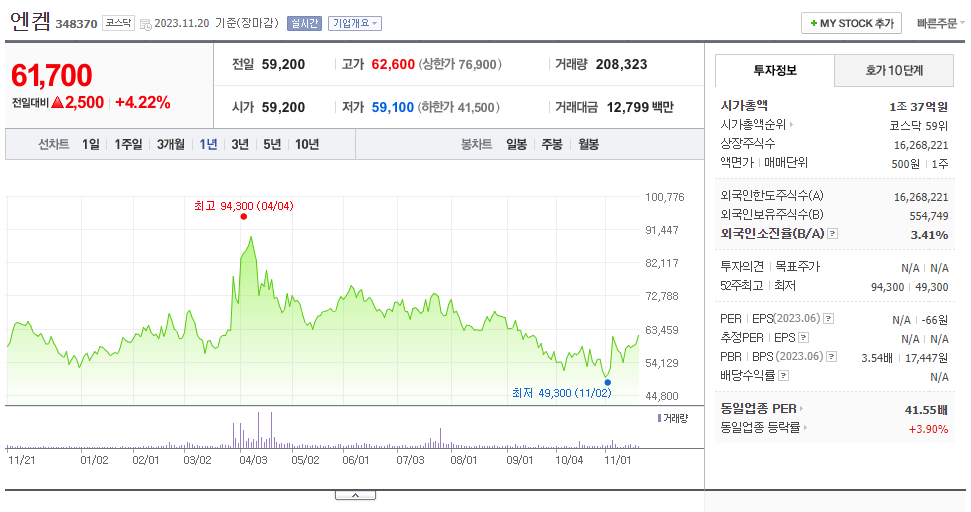
Task: Select the 3년 line chart range
Action: (240, 144)
